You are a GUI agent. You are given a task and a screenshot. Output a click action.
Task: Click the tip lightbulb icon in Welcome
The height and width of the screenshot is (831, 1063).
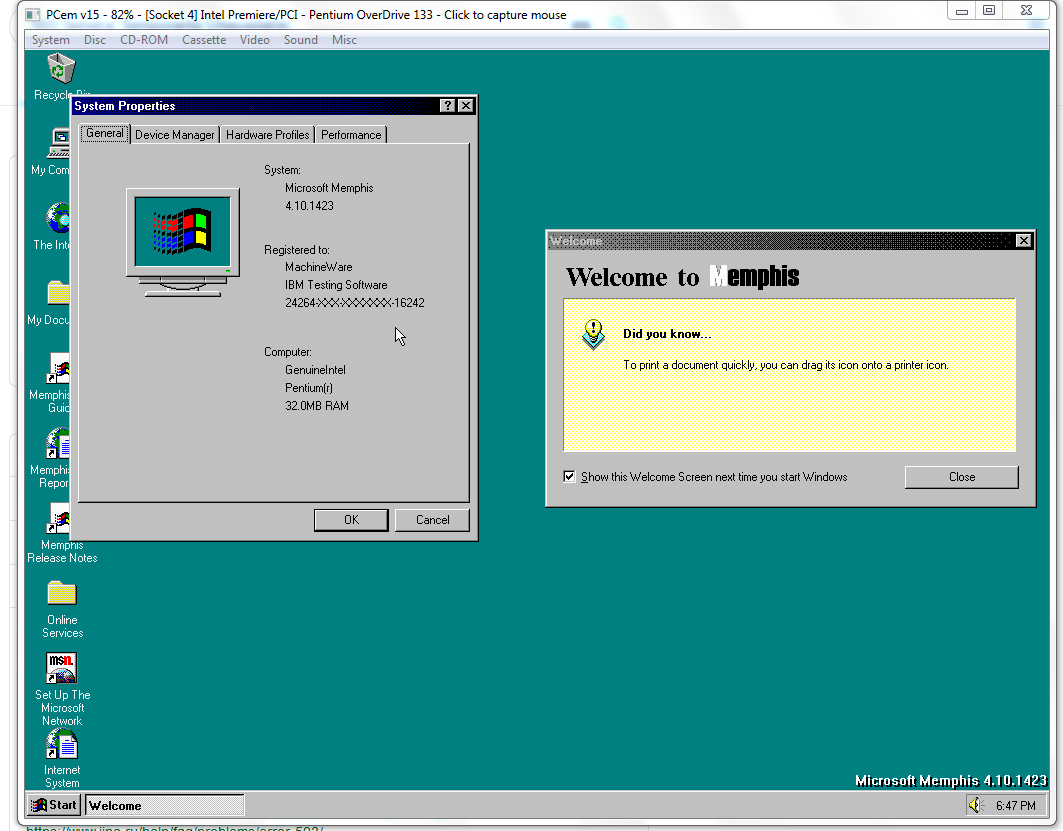click(593, 334)
